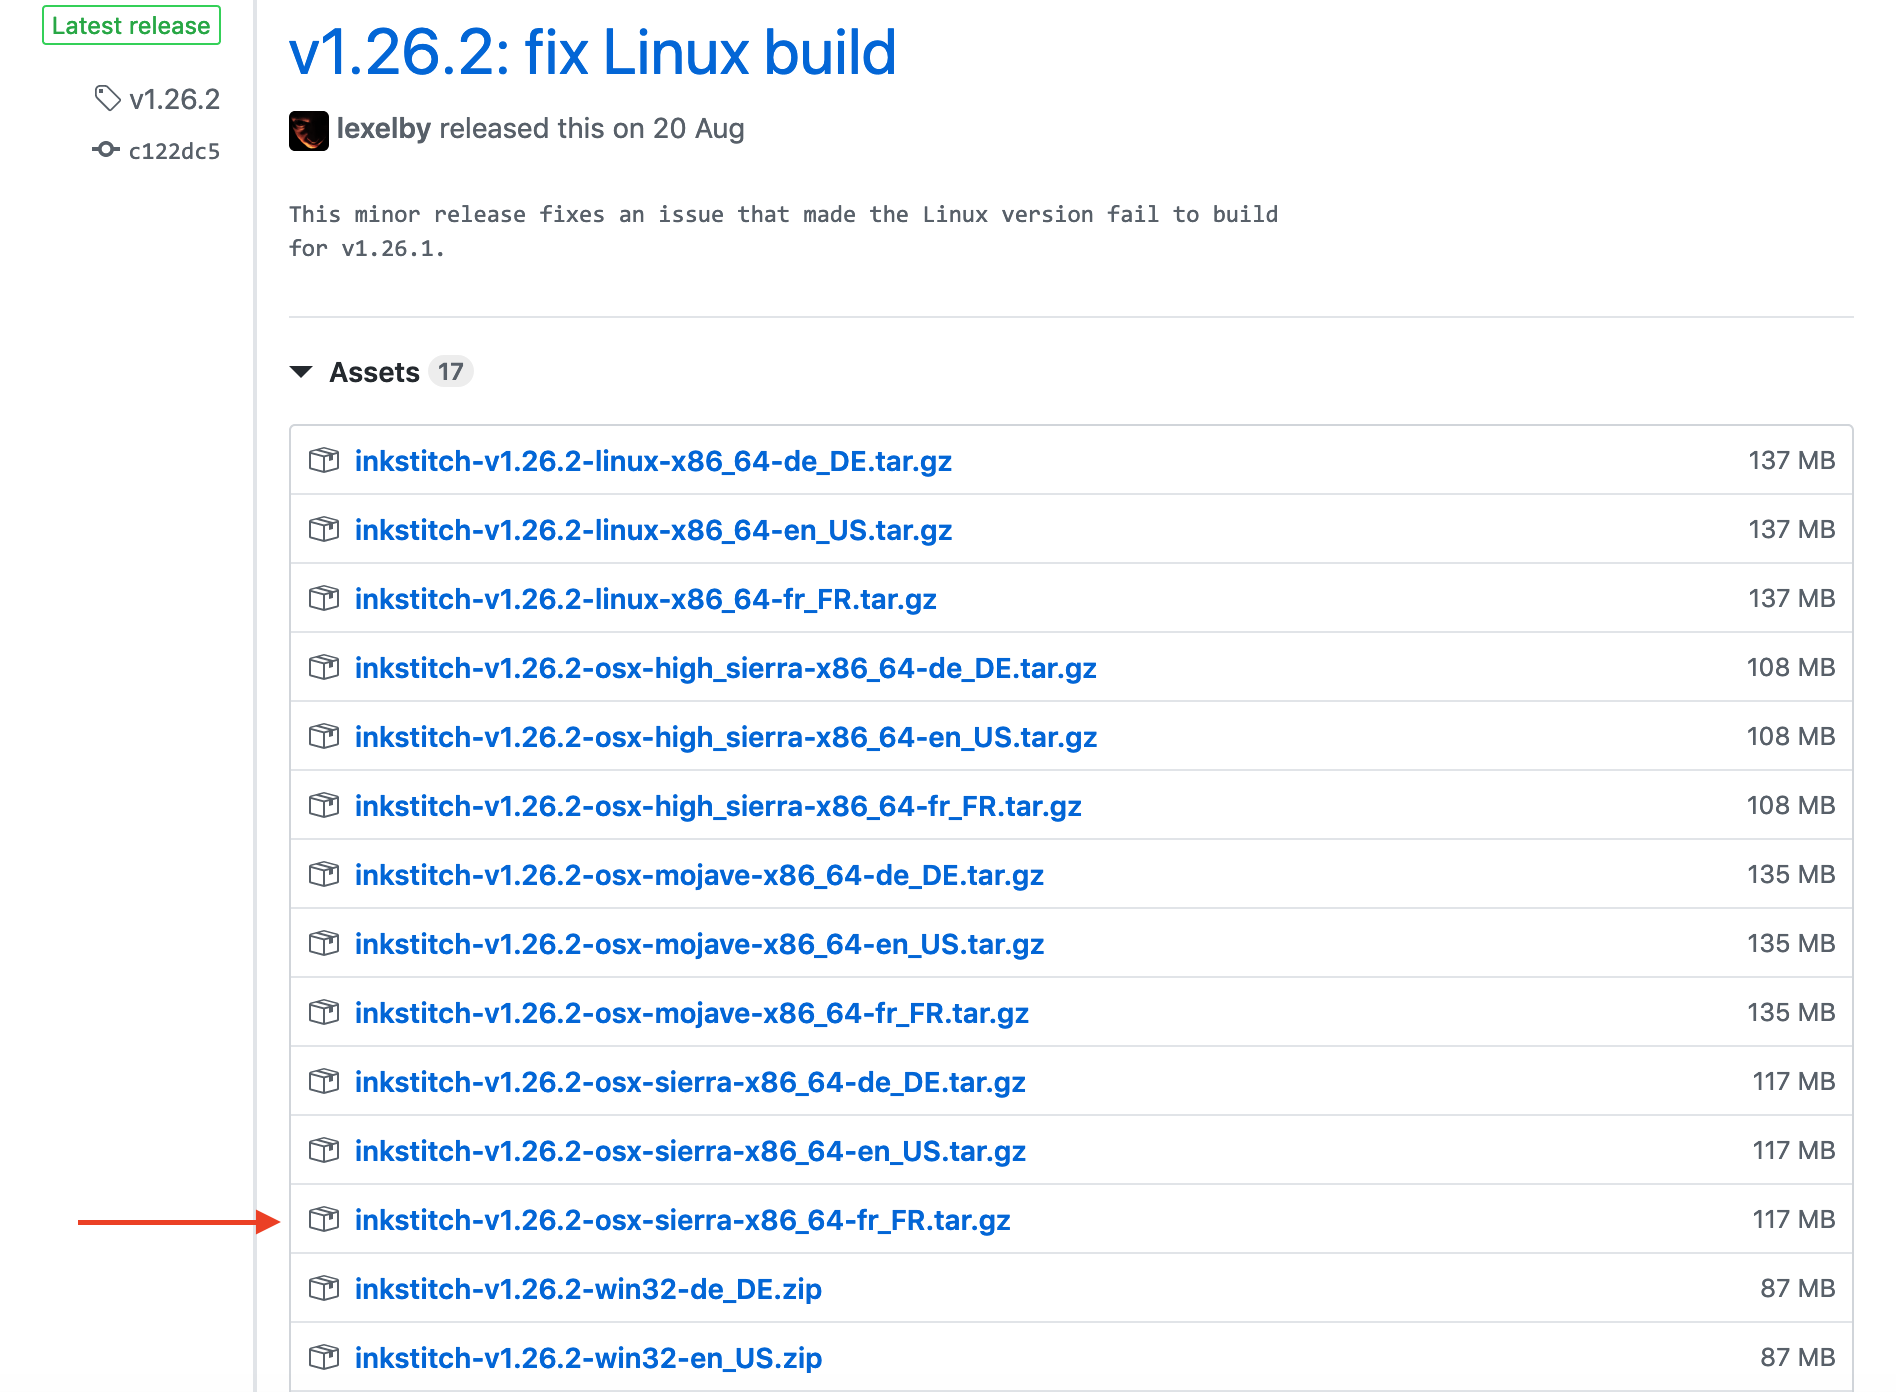Click package icon for osx-sierra en_US
The height and width of the screenshot is (1392, 1896).
point(324,1150)
